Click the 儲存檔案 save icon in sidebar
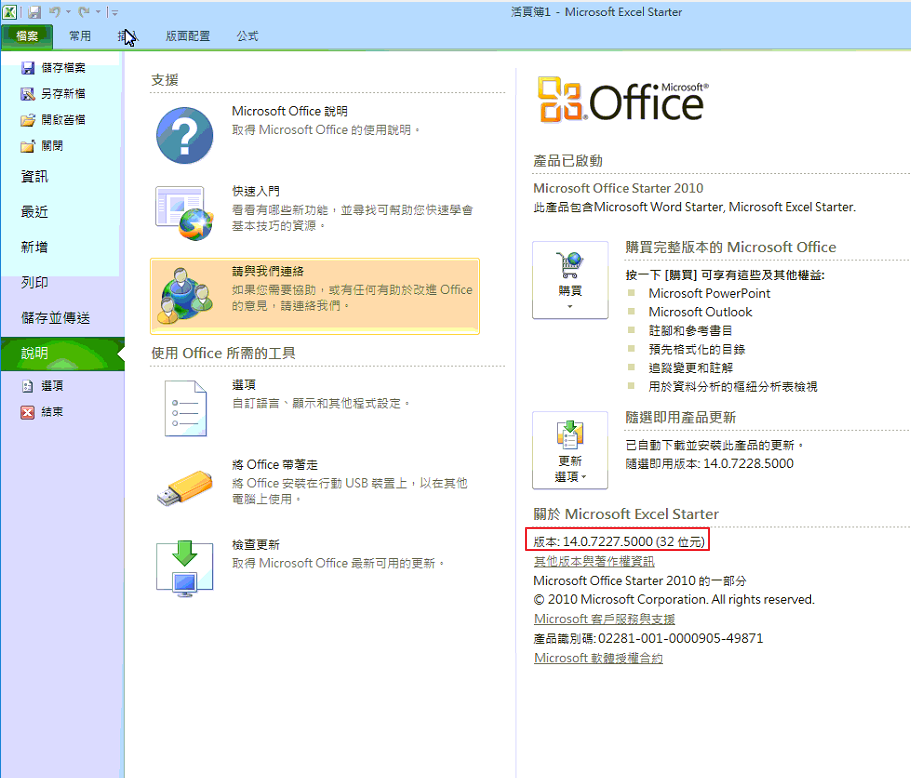The height and width of the screenshot is (778, 911). point(27,68)
